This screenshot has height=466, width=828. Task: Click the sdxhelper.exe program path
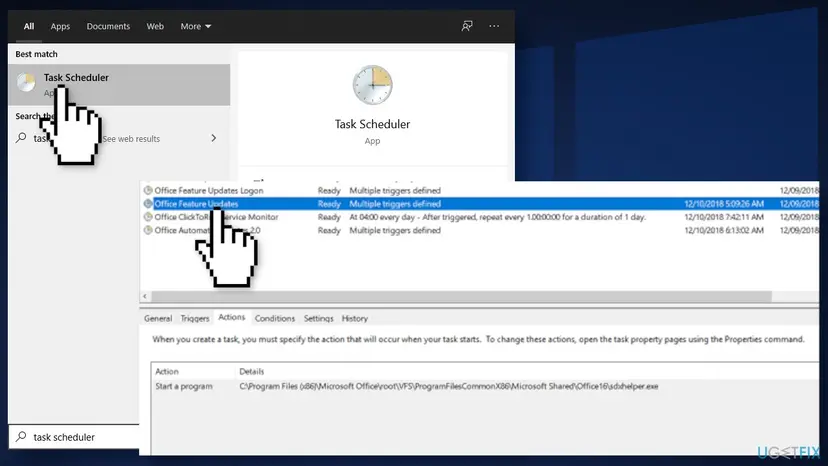click(x=449, y=386)
